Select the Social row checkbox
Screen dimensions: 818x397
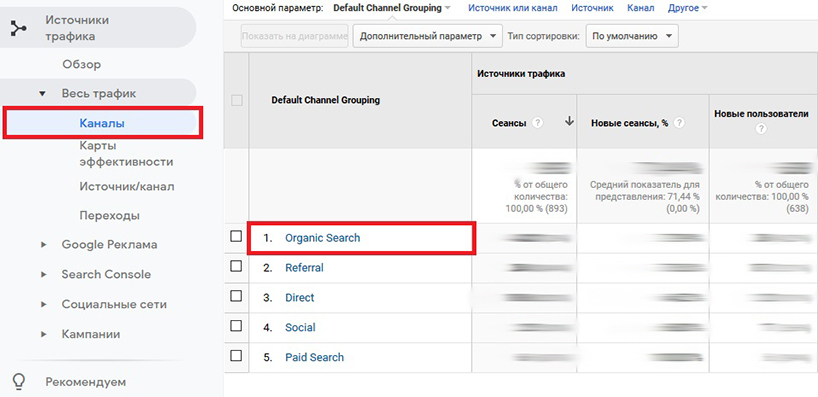[236, 326]
